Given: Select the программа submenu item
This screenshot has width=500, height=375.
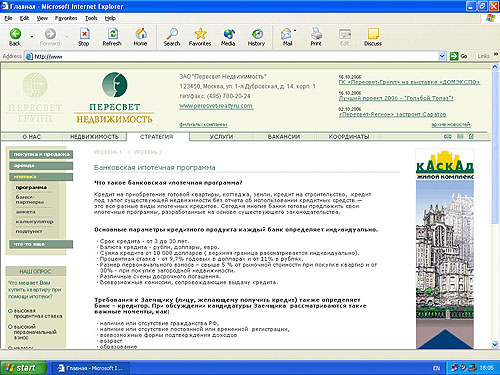Looking at the screenshot, I should pyautogui.click(x=31, y=188).
